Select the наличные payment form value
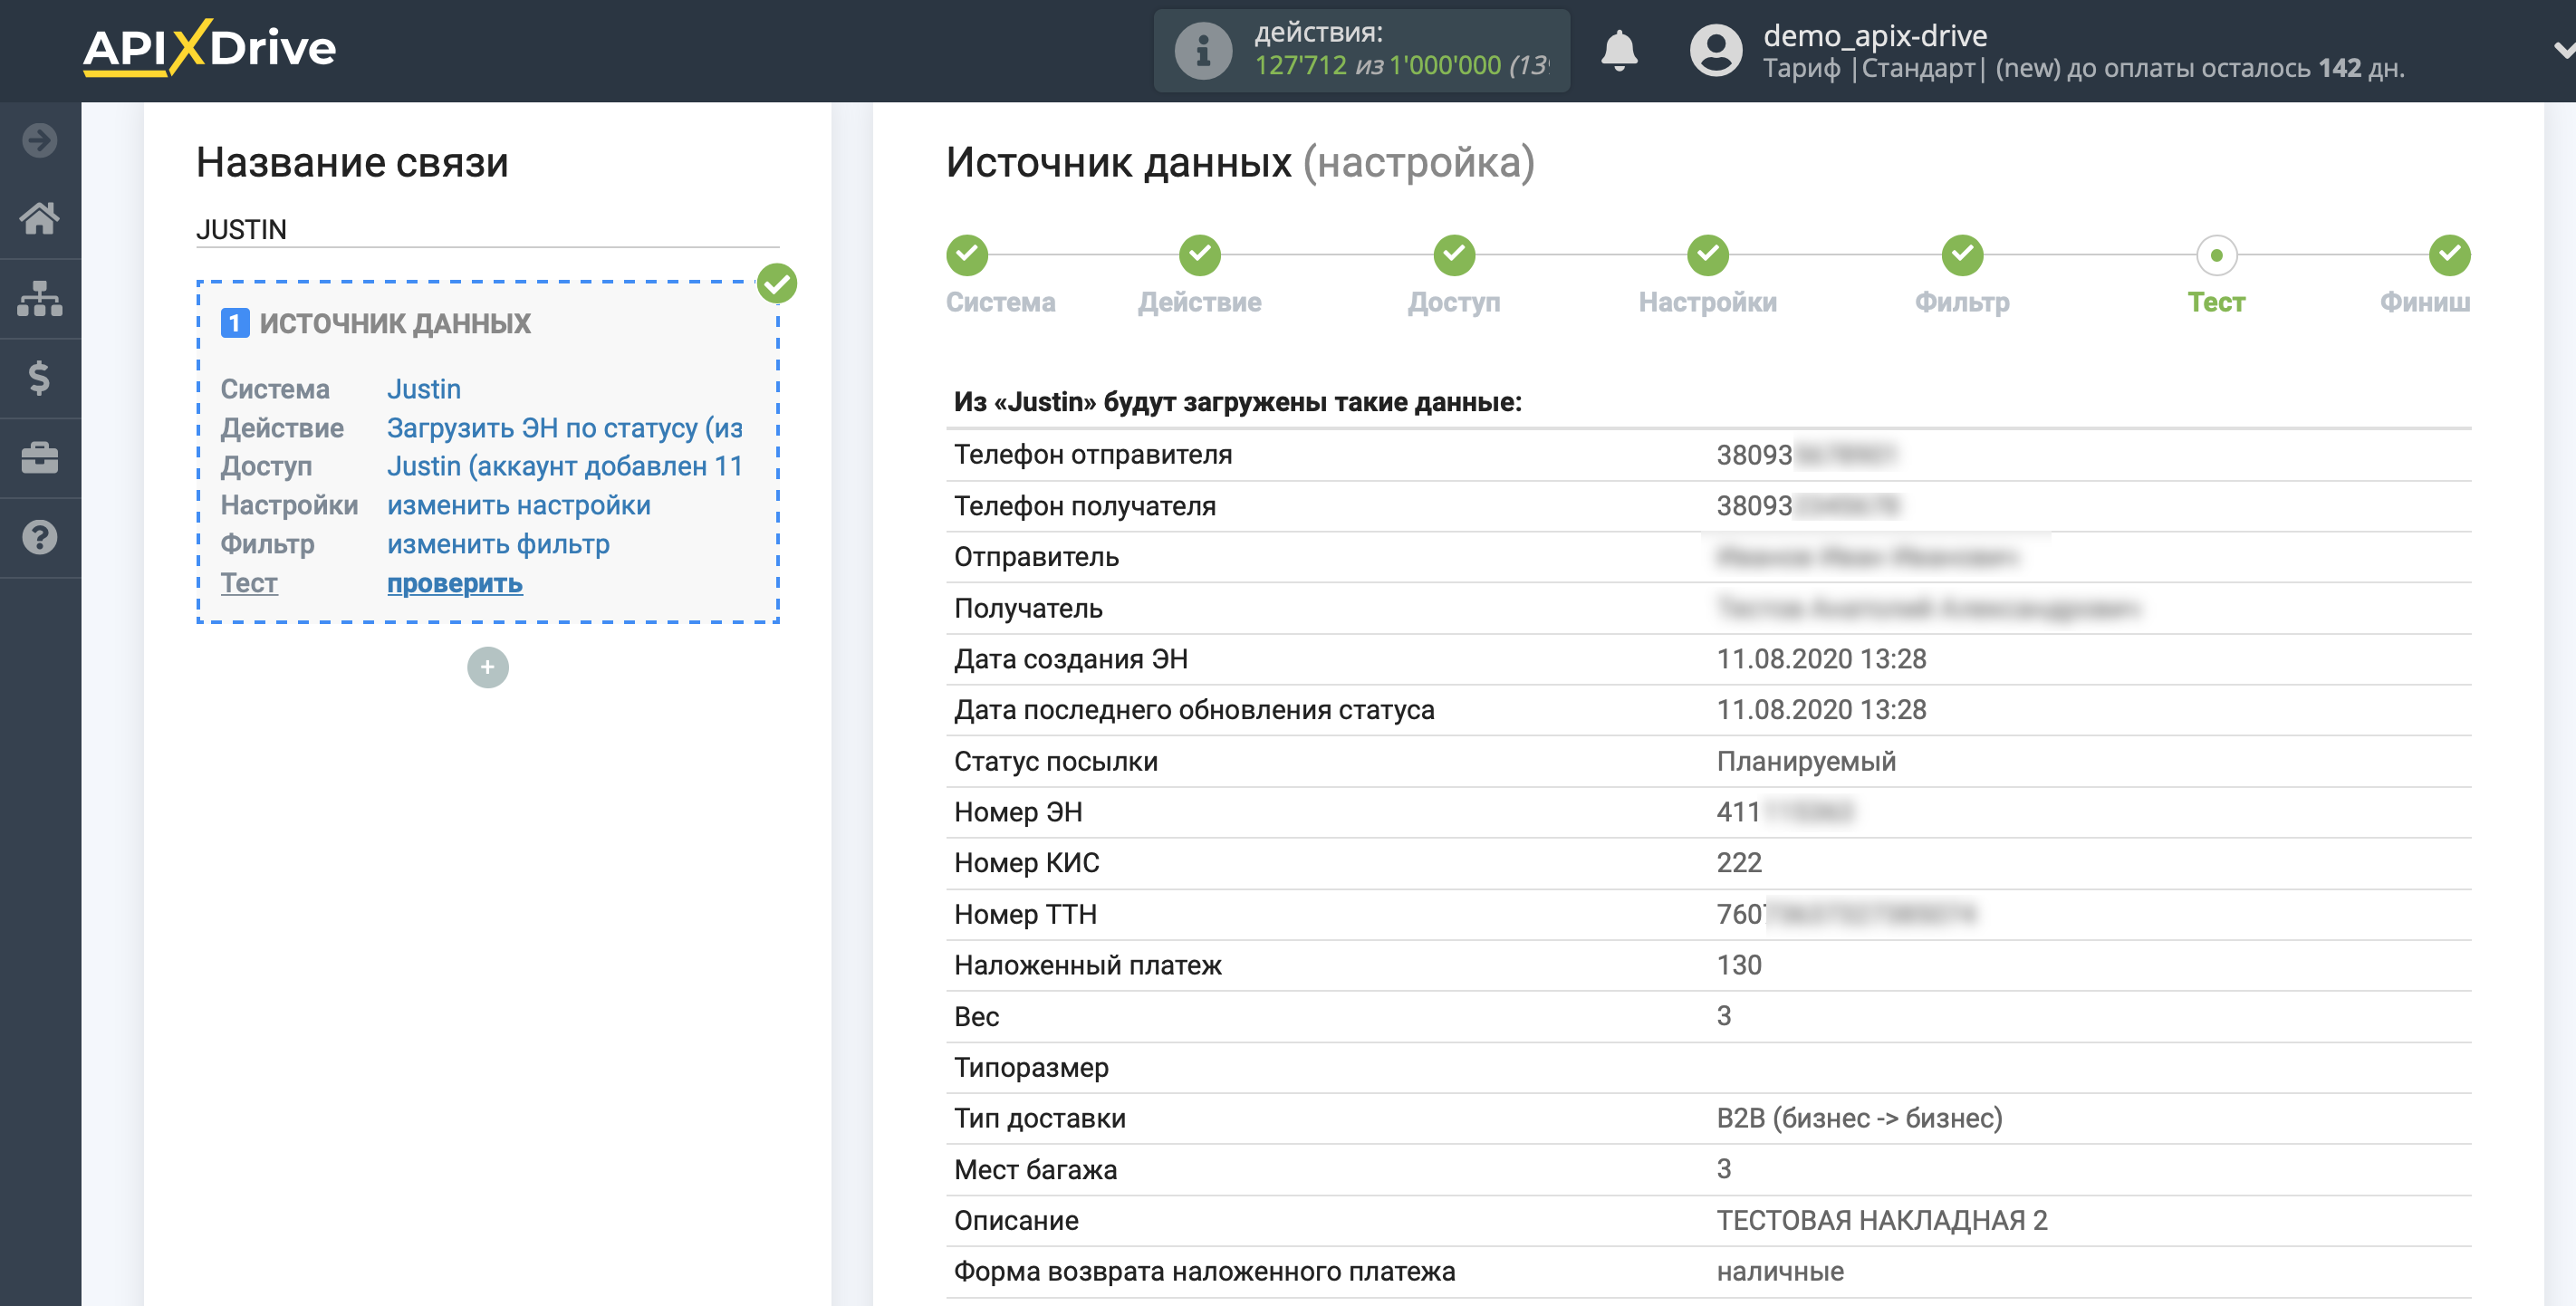This screenshot has height=1306, width=2576. point(1780,1271)
